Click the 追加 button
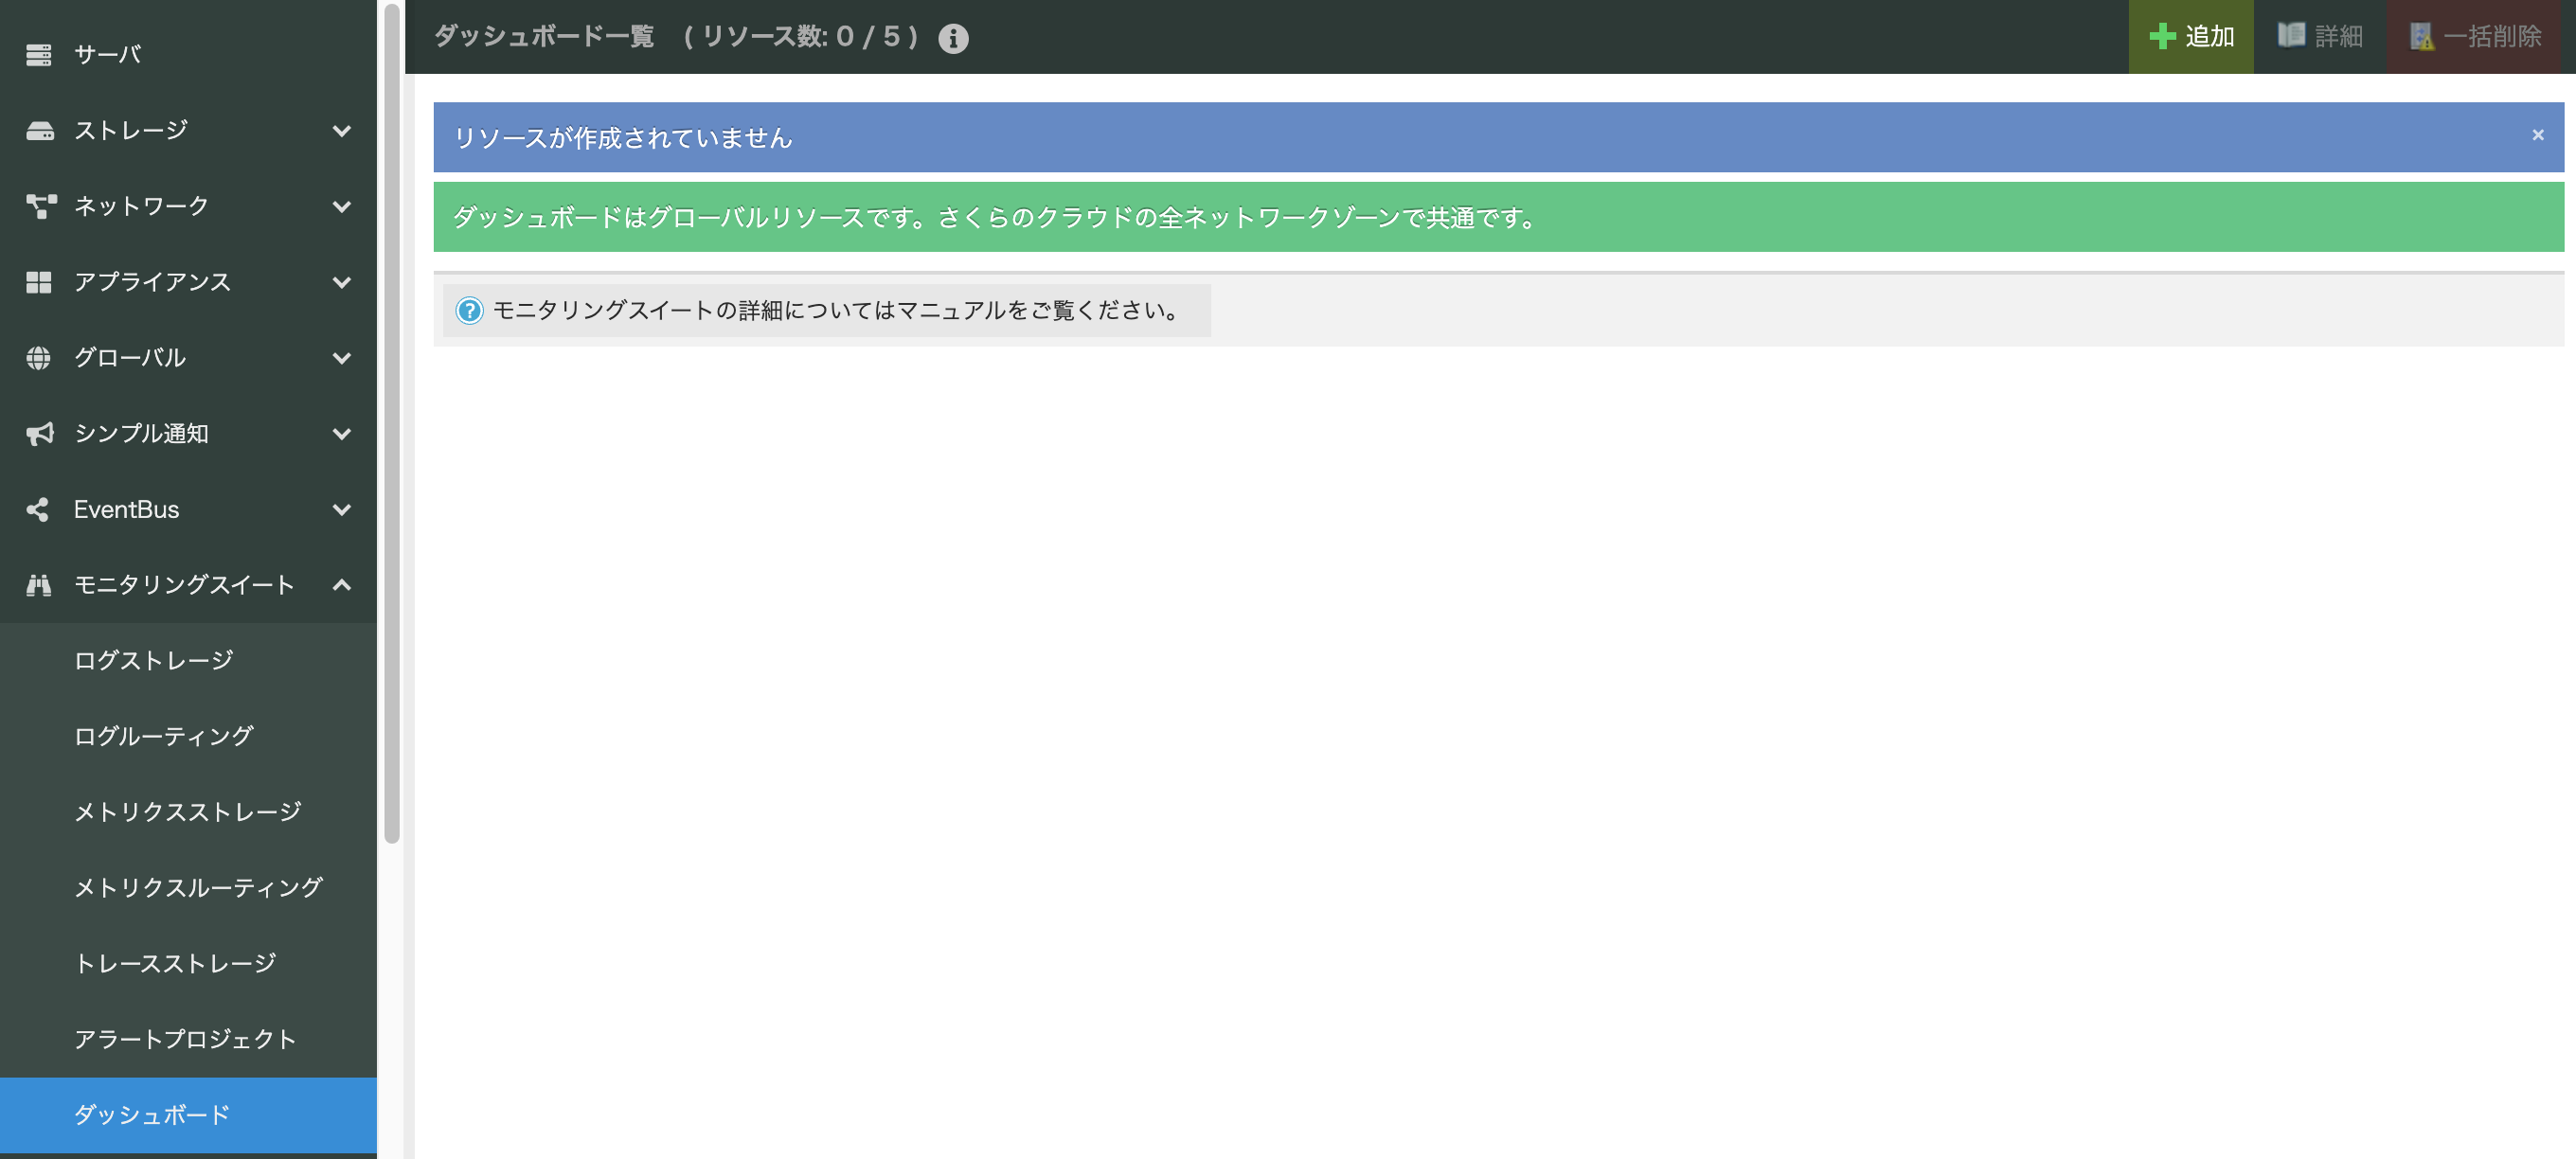The width and height of the screenshot is (2576, 1159). pos(2191,36)
